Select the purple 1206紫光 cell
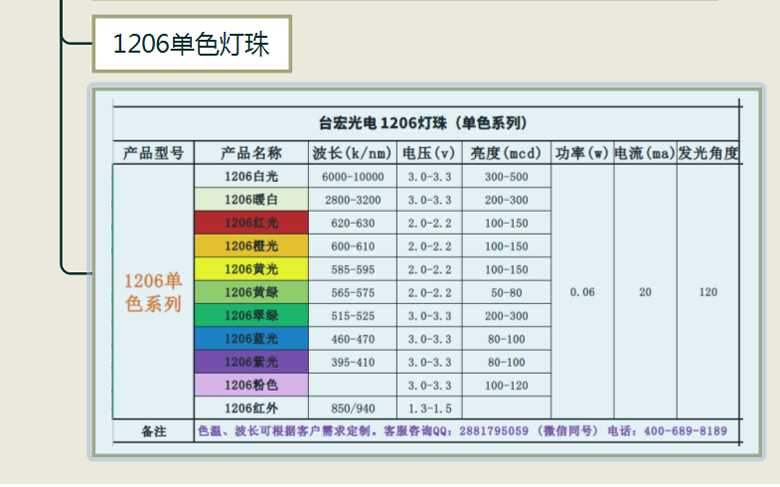The image size is (780, 487). [x=252, y=361]
